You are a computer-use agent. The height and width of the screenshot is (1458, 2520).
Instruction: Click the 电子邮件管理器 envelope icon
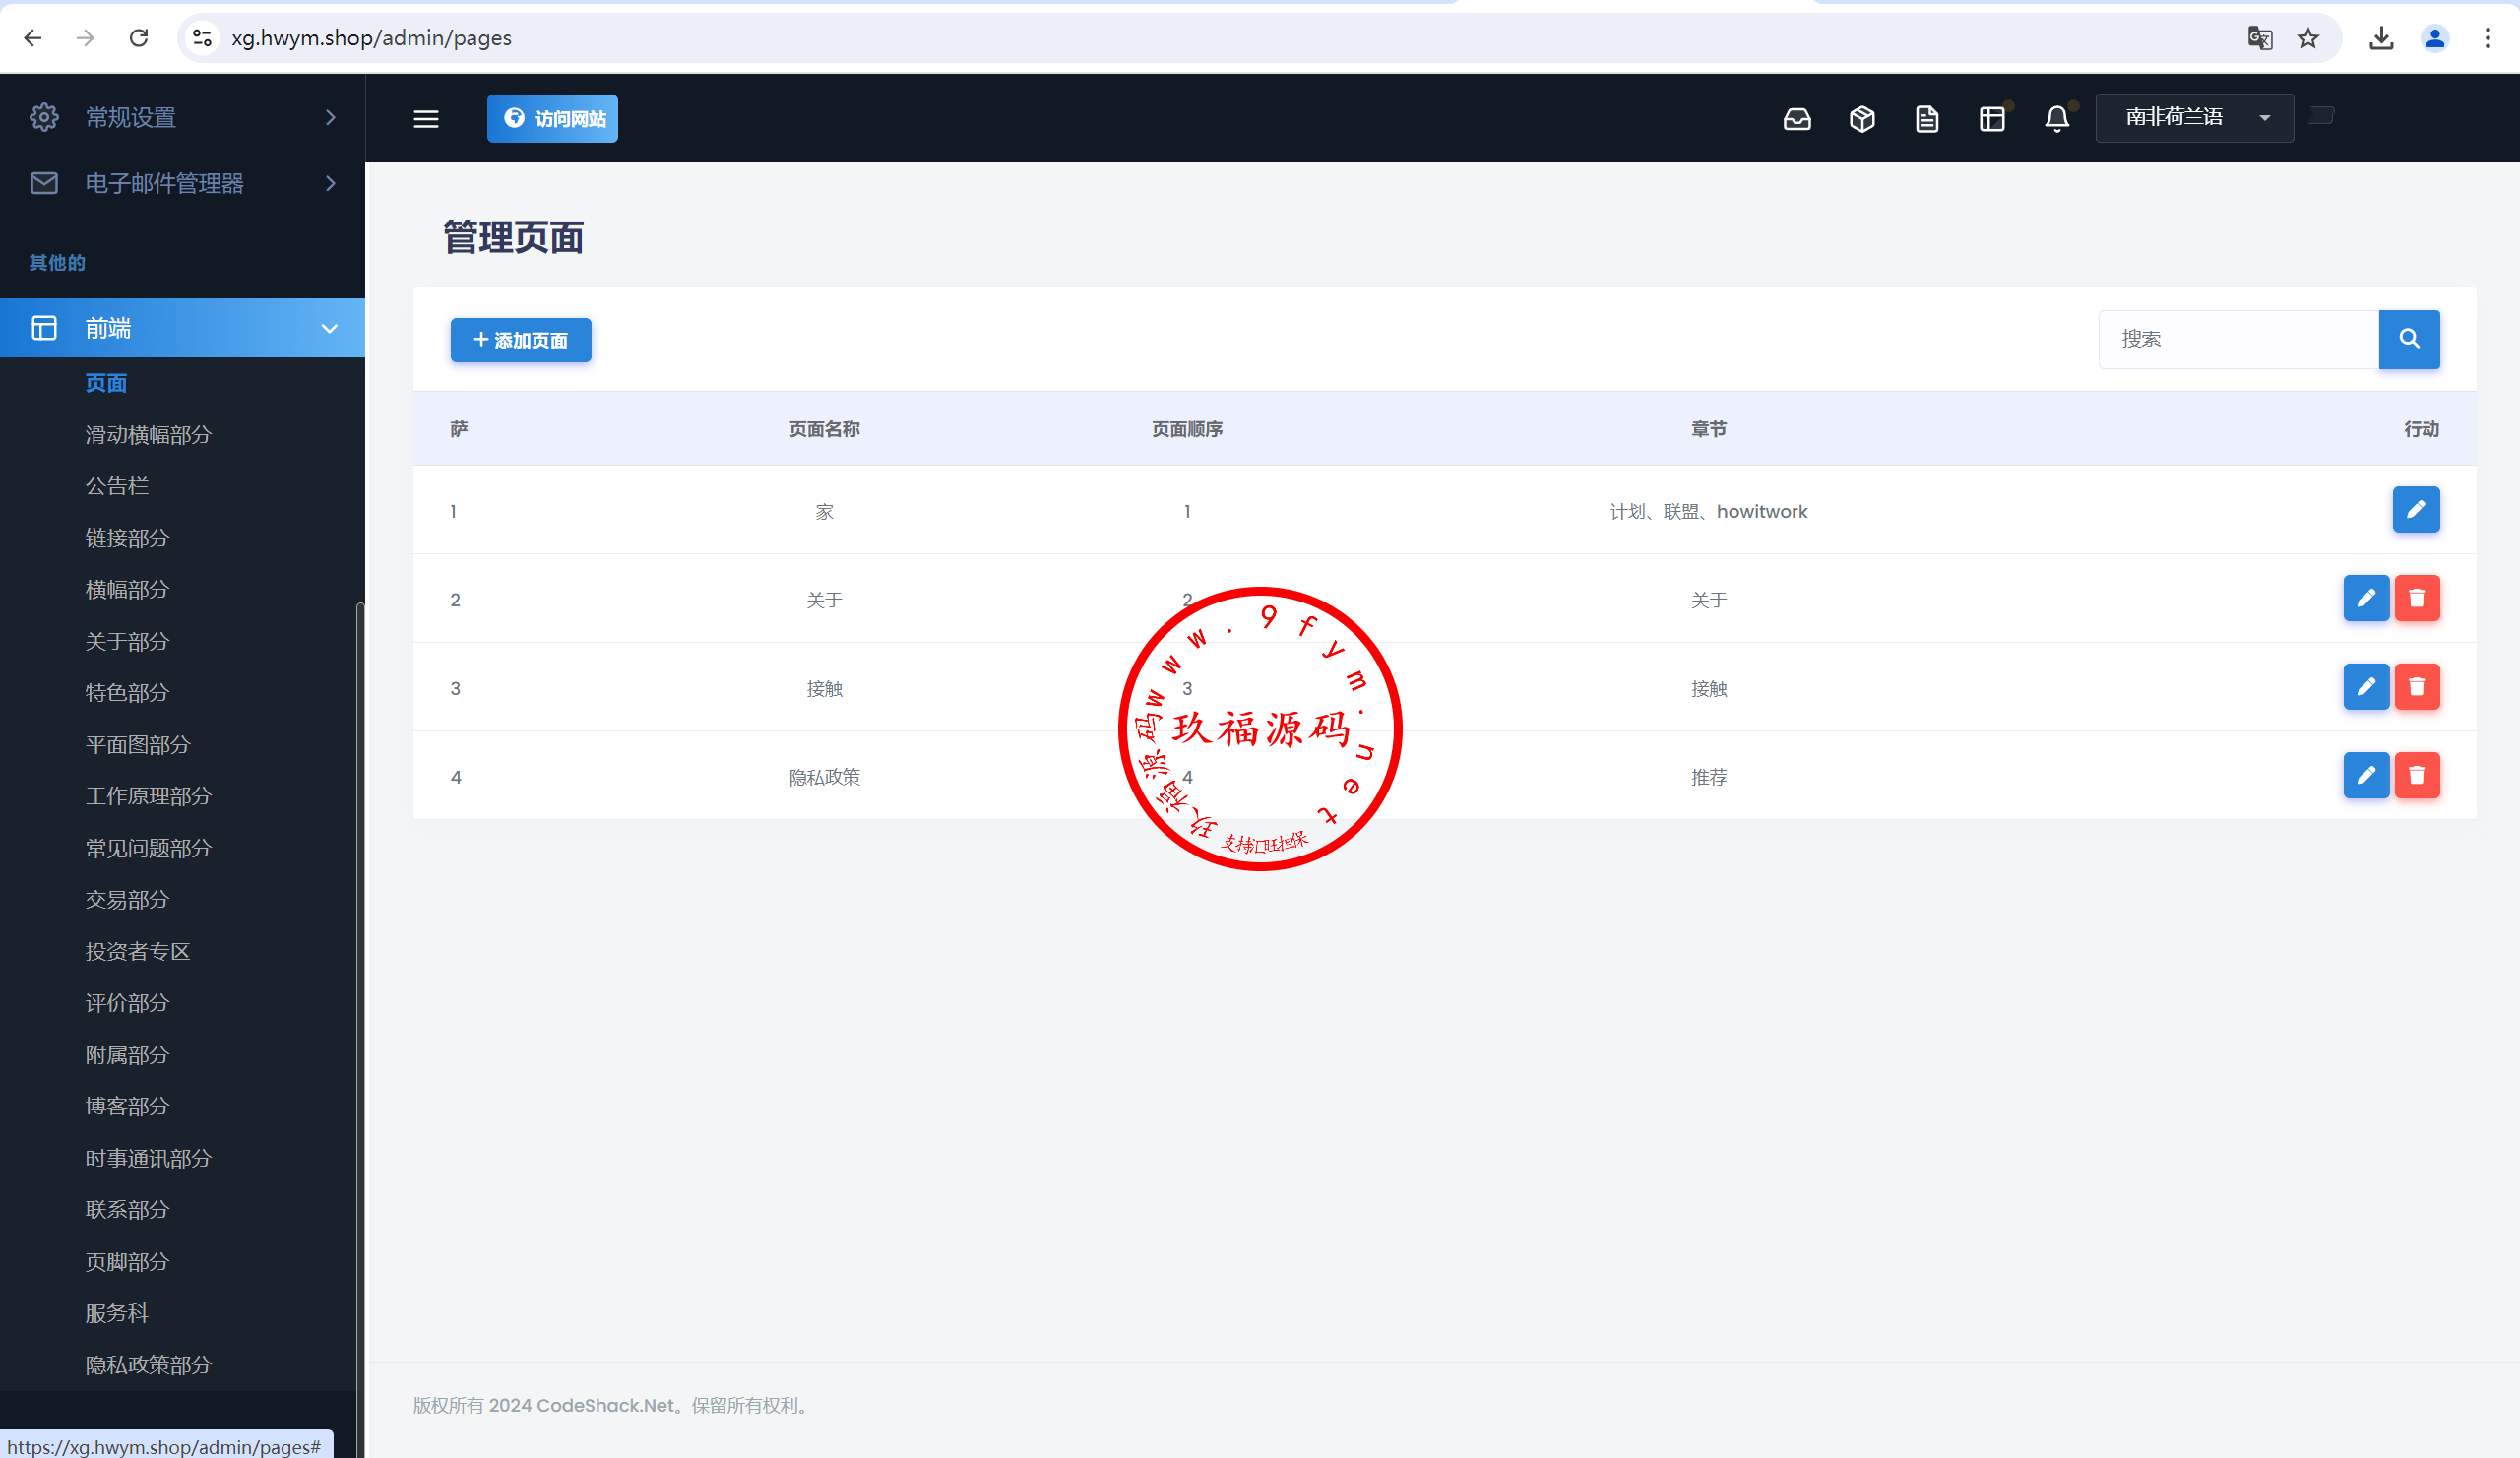pos(44,183)
